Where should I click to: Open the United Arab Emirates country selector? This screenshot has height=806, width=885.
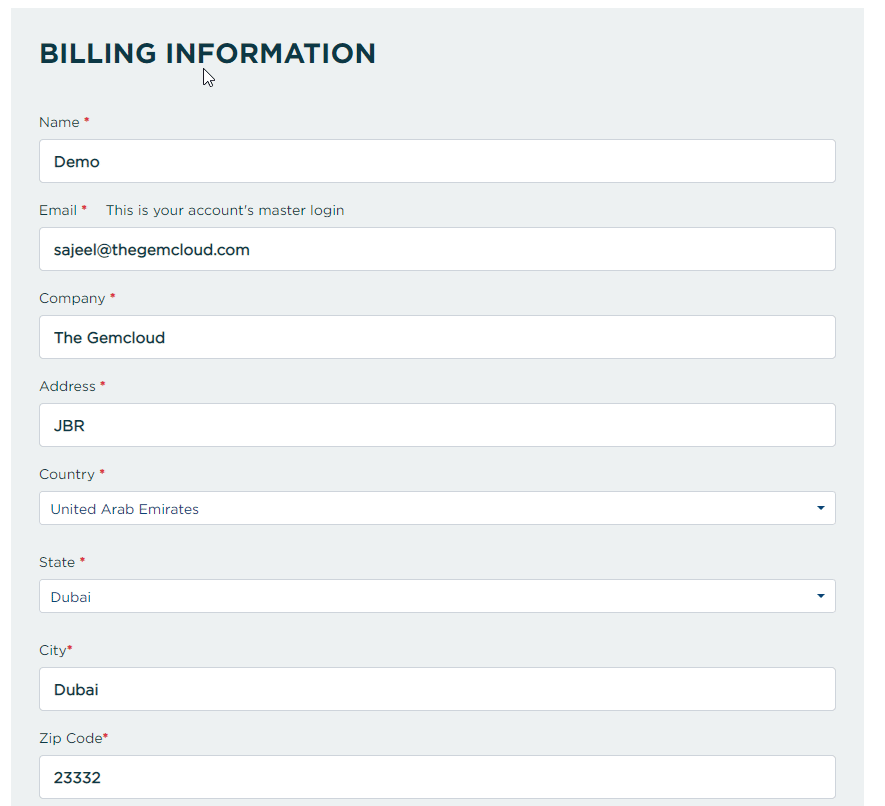point(437,508)
